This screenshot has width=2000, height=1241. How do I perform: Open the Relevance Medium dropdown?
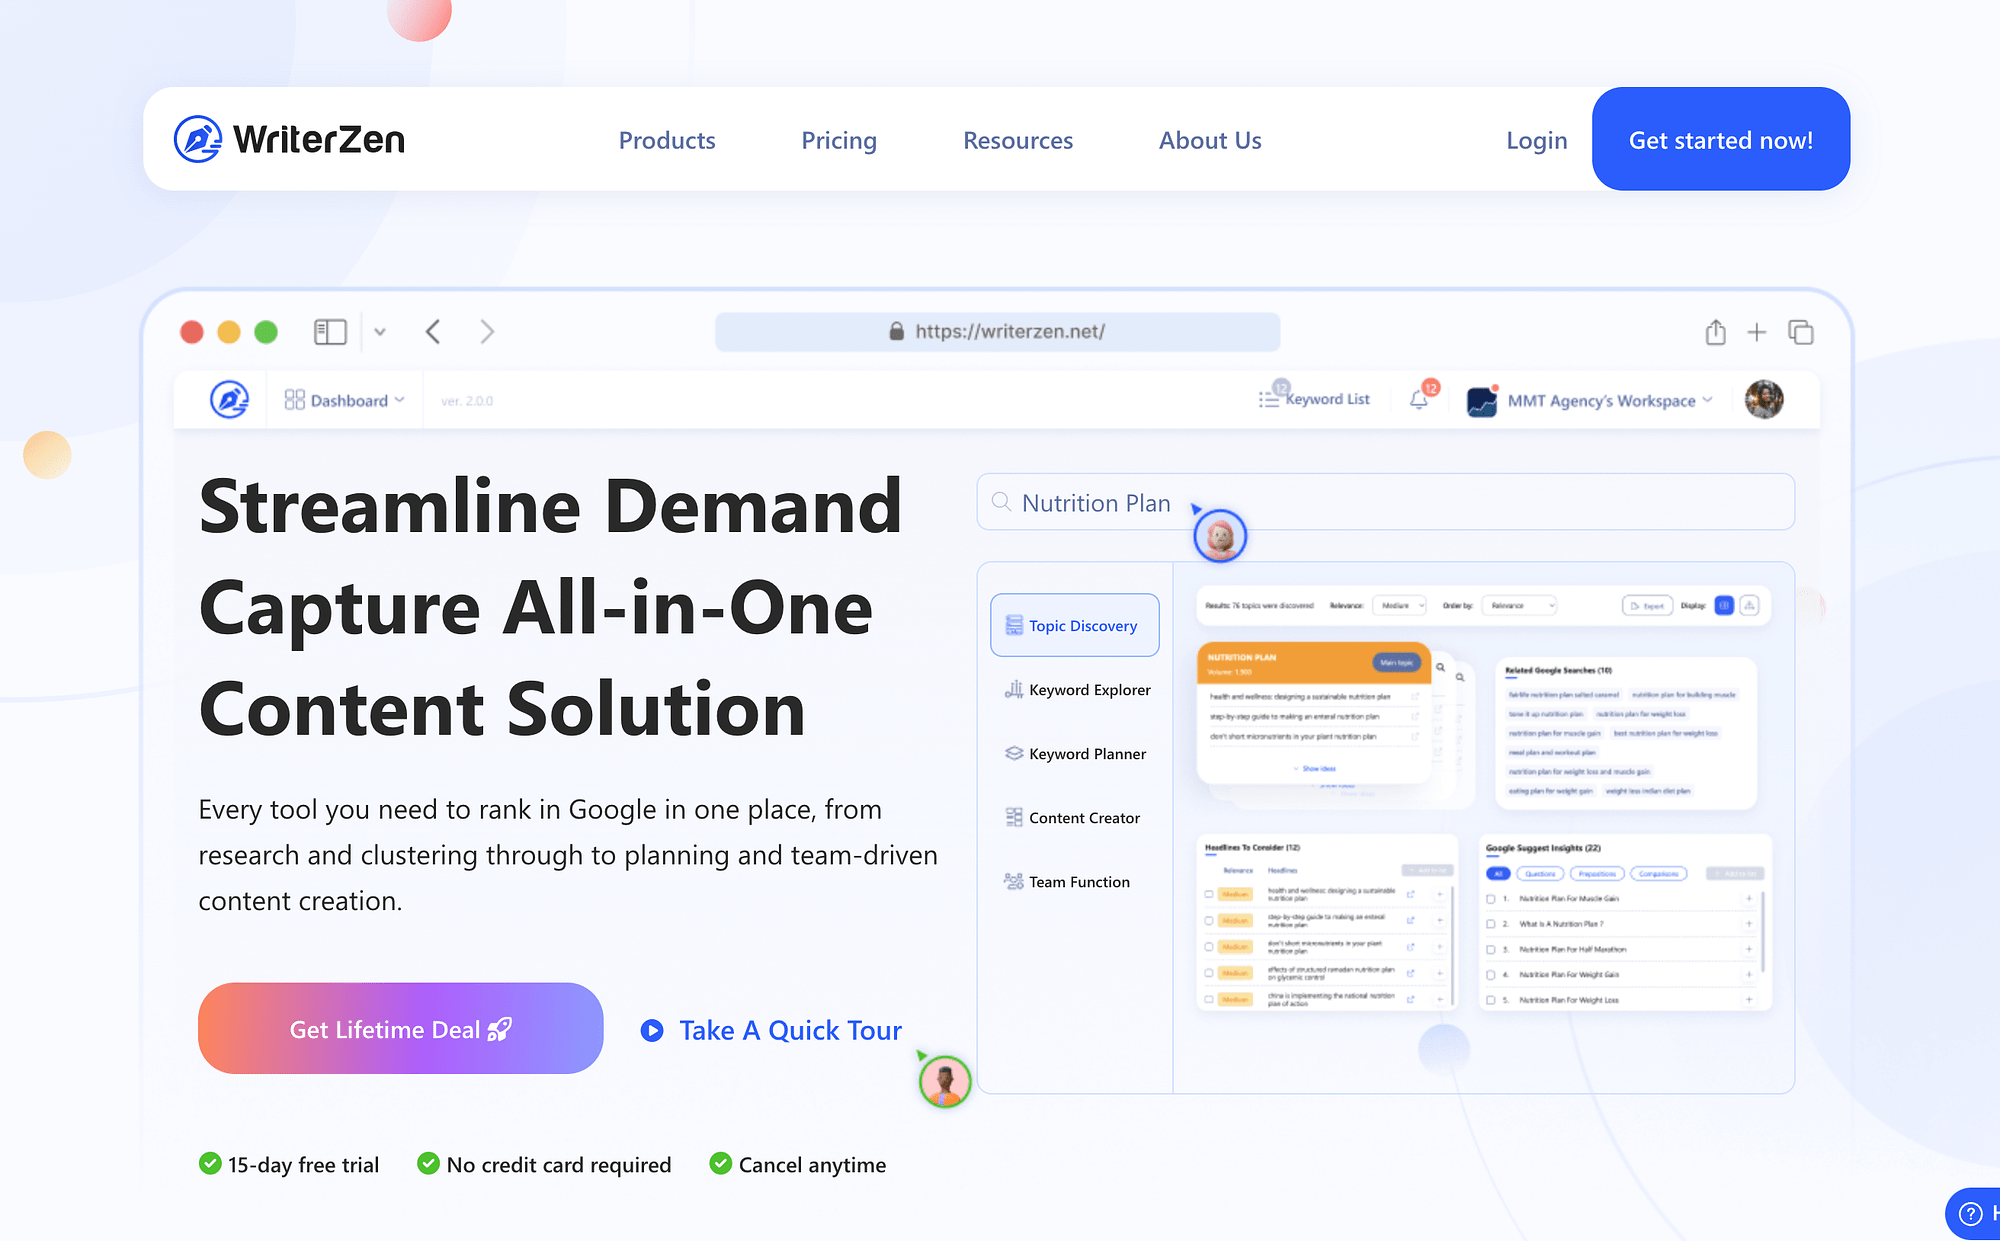pyautogui.click(x=1399, y=605)
